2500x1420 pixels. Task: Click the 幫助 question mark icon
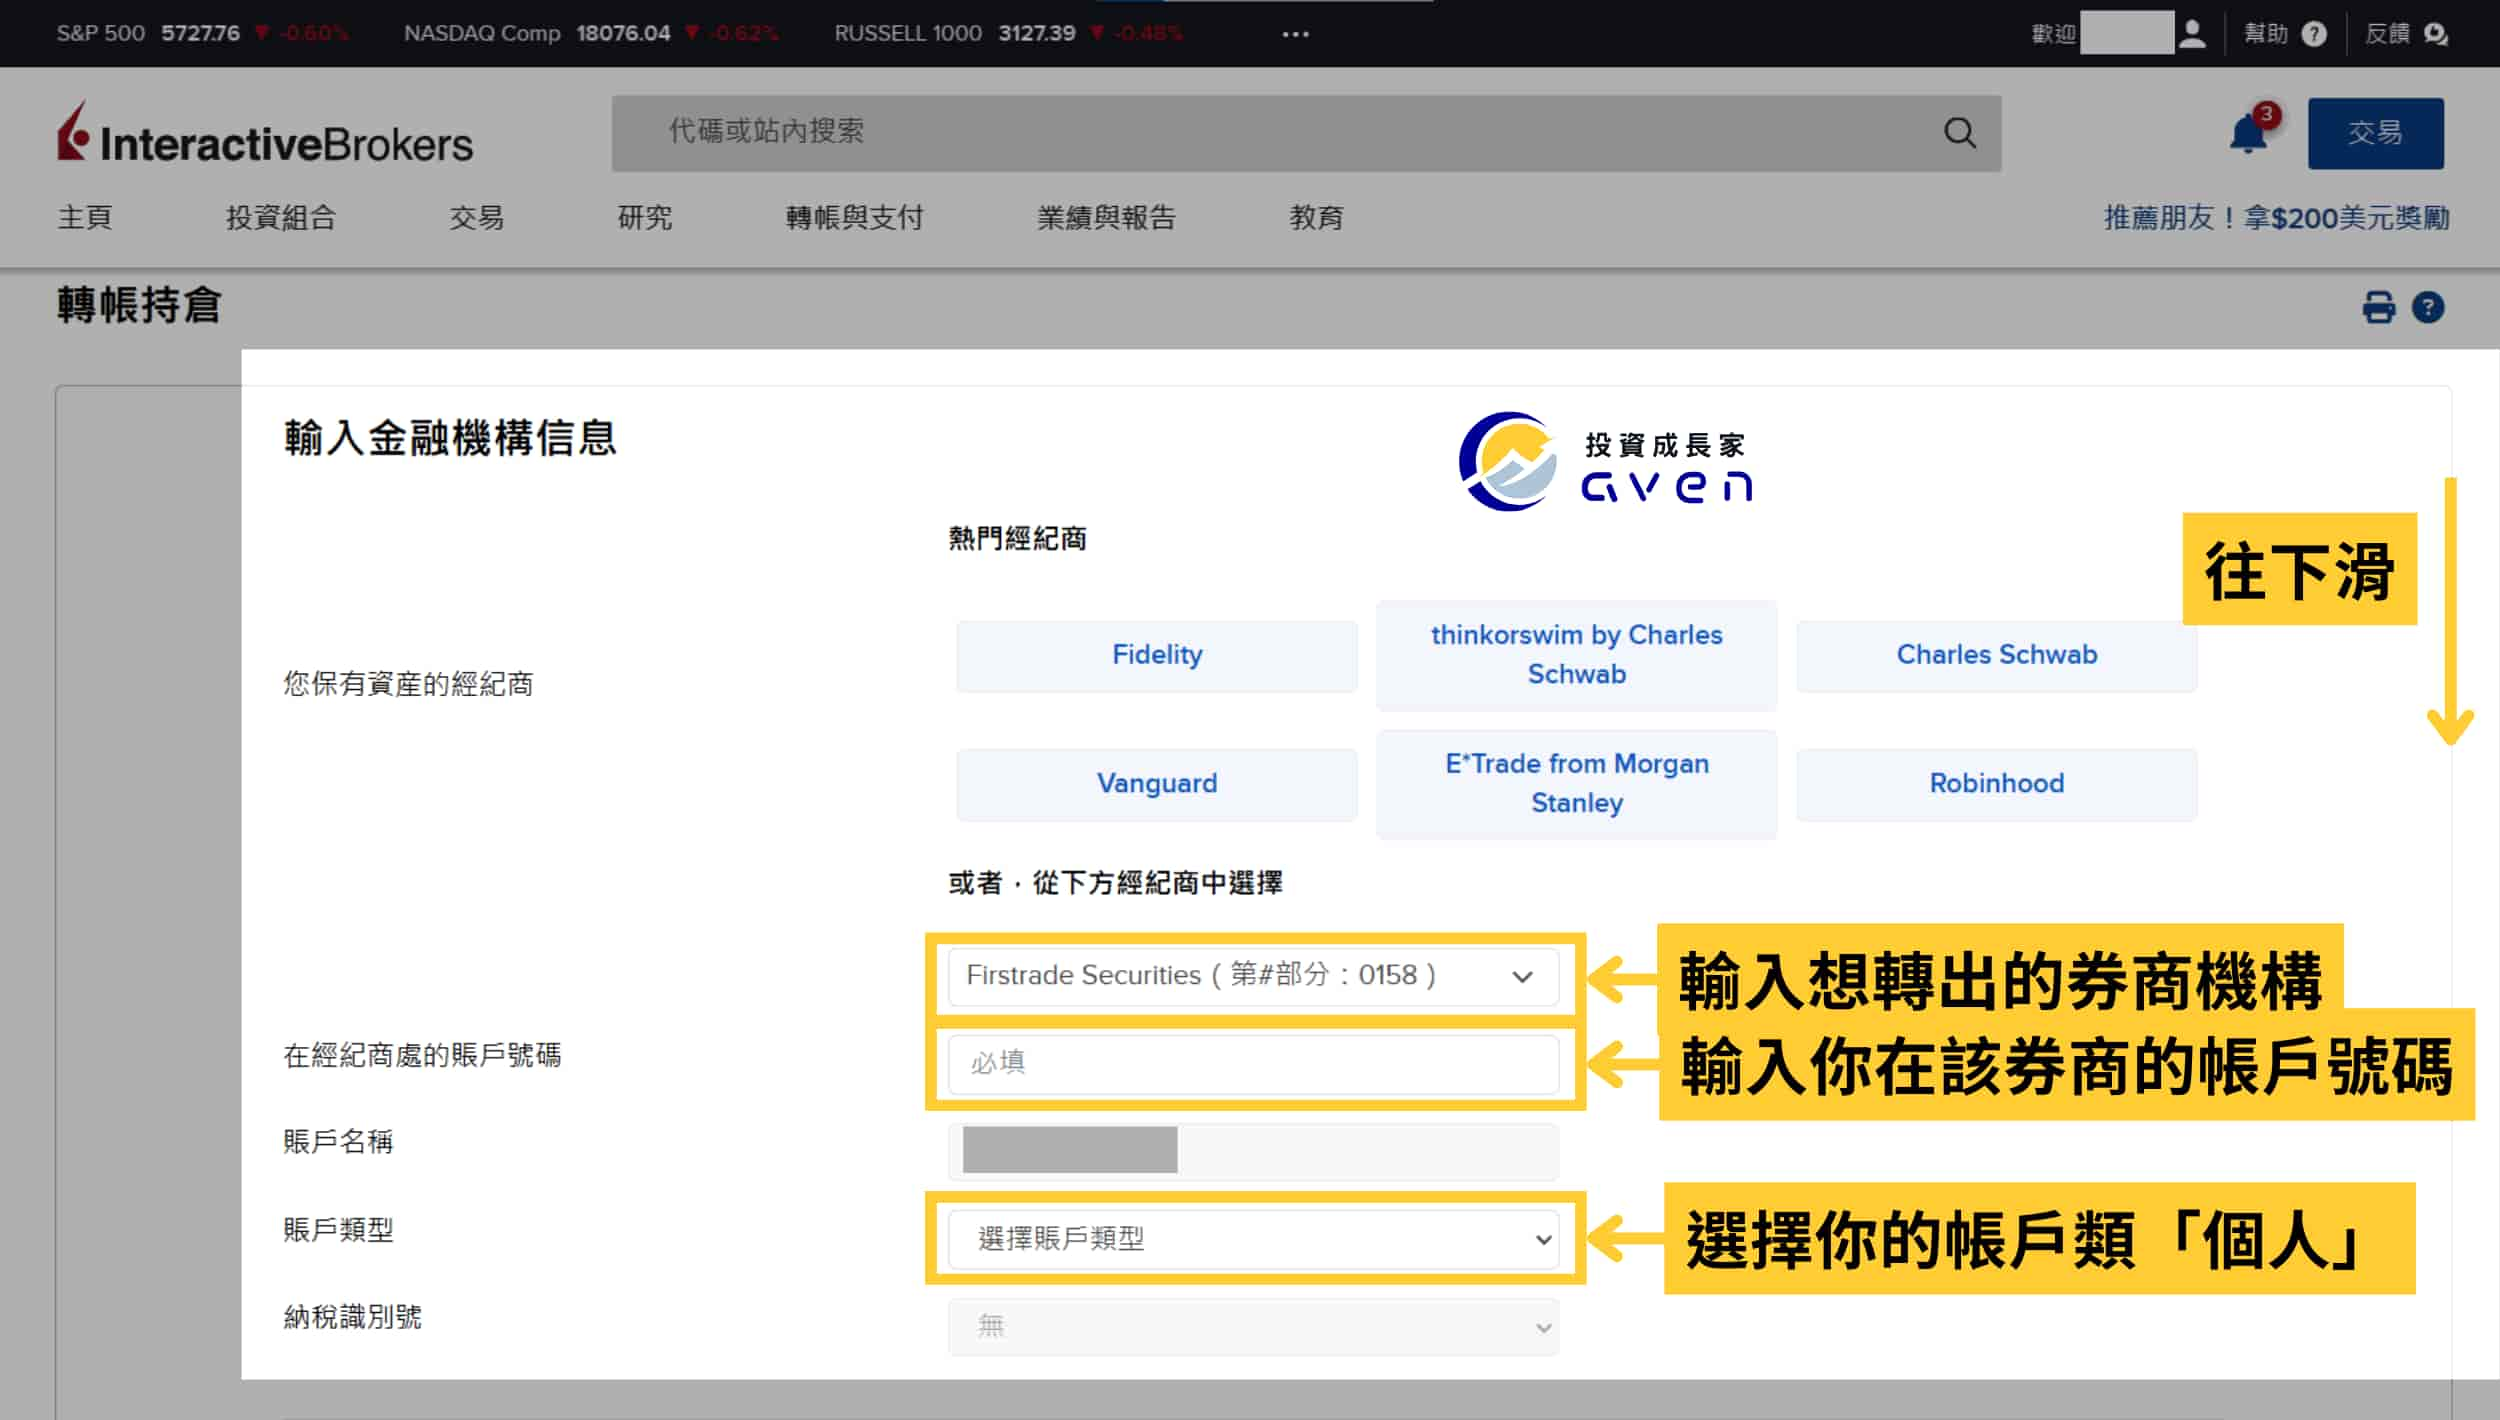click(x=2314, y=34)
